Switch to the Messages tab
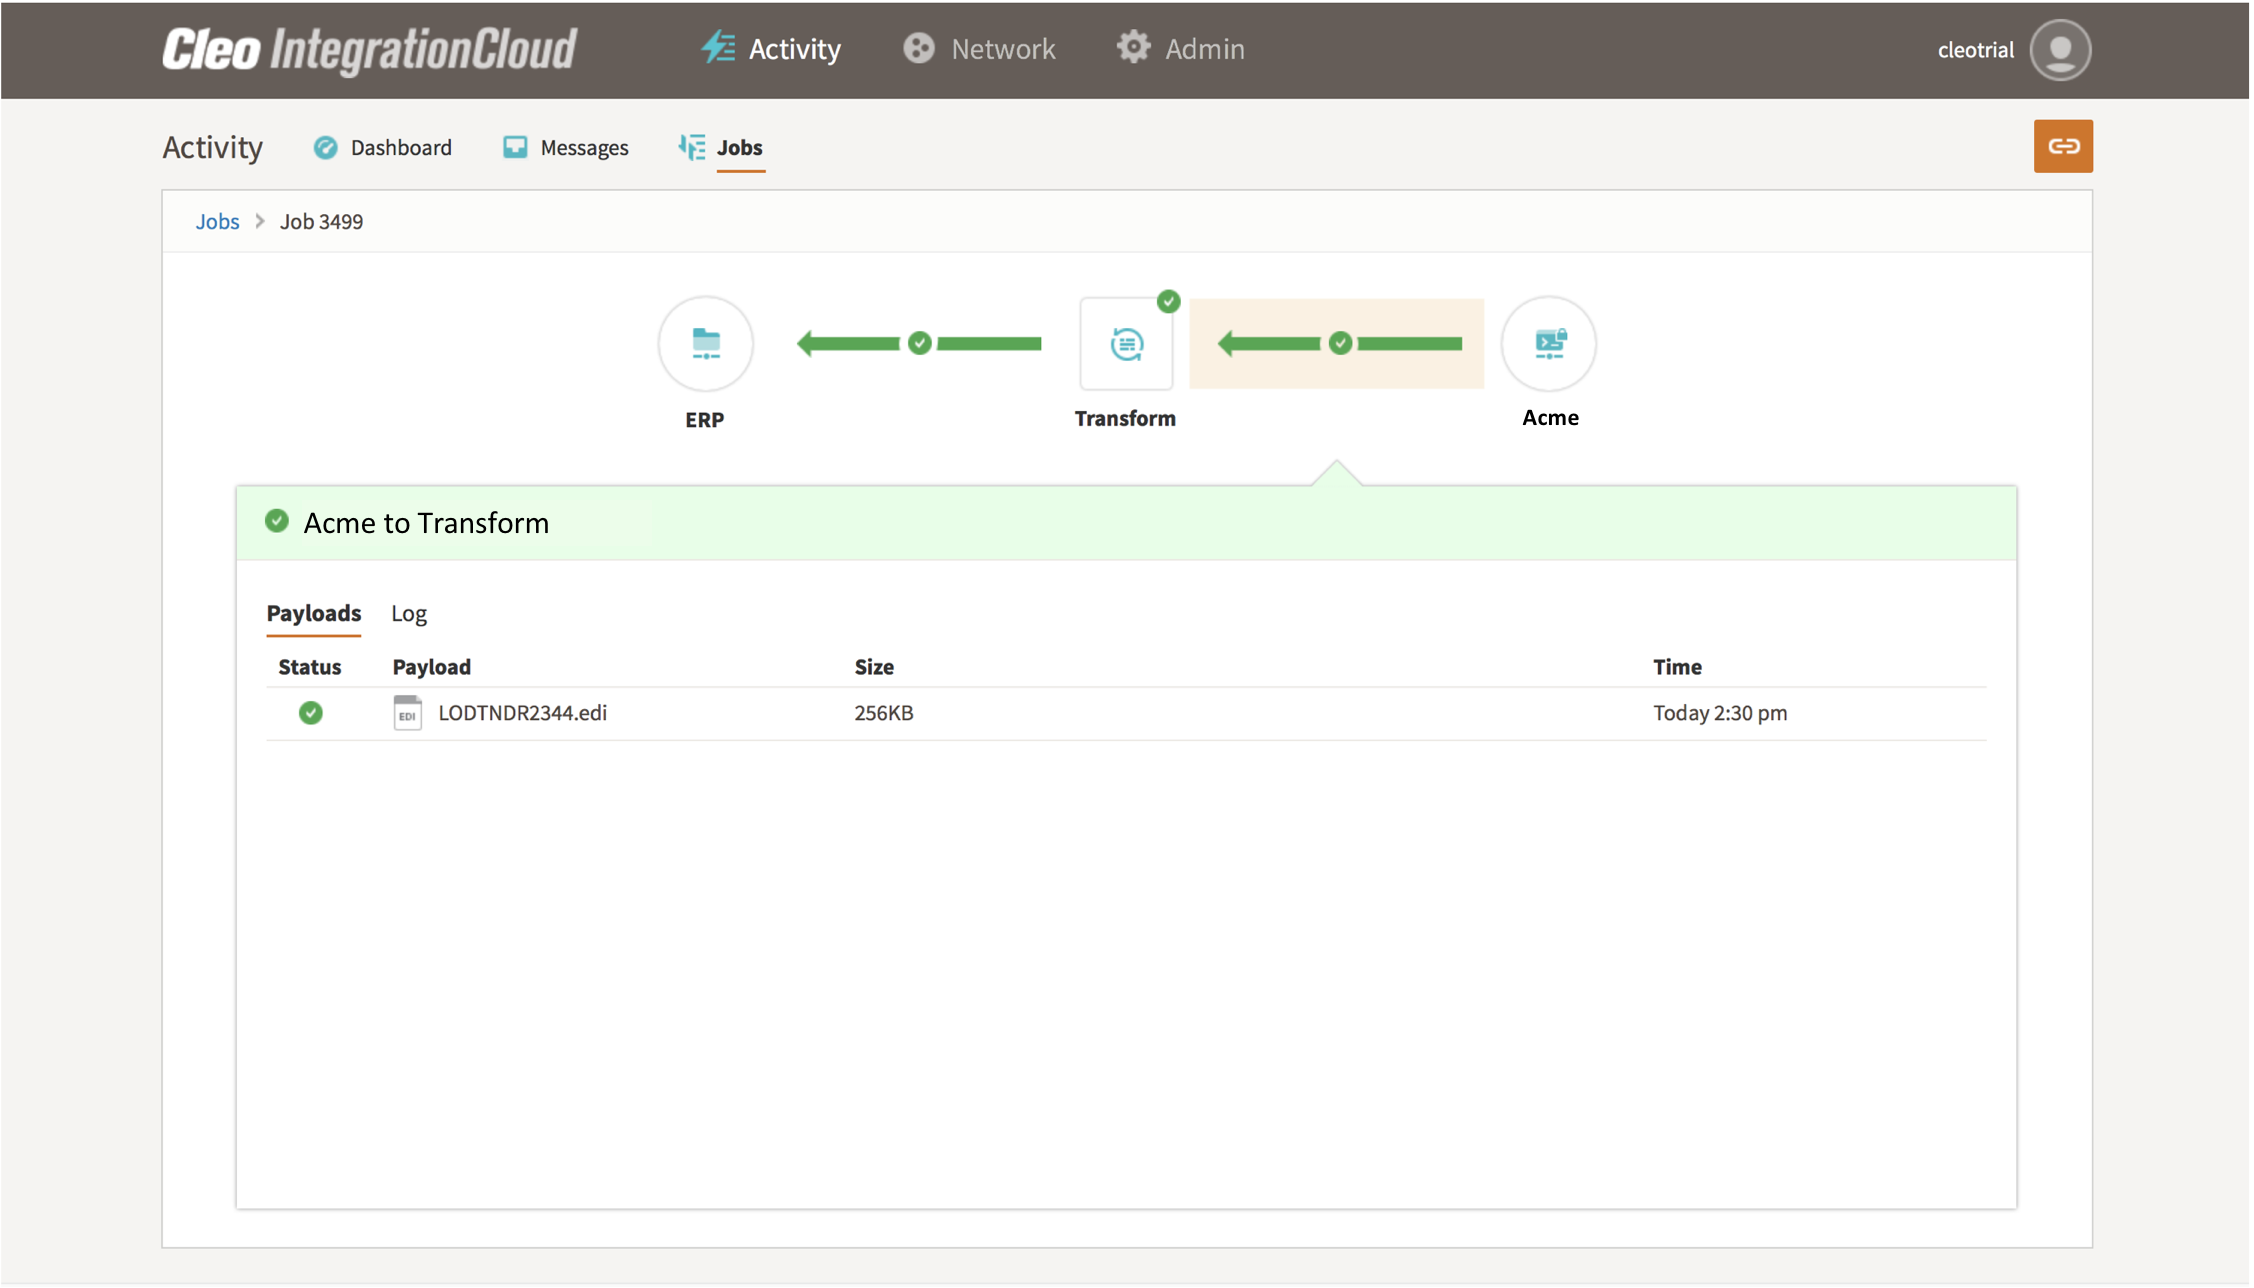Viewport: 2254px width, 1288px height. 565,148
